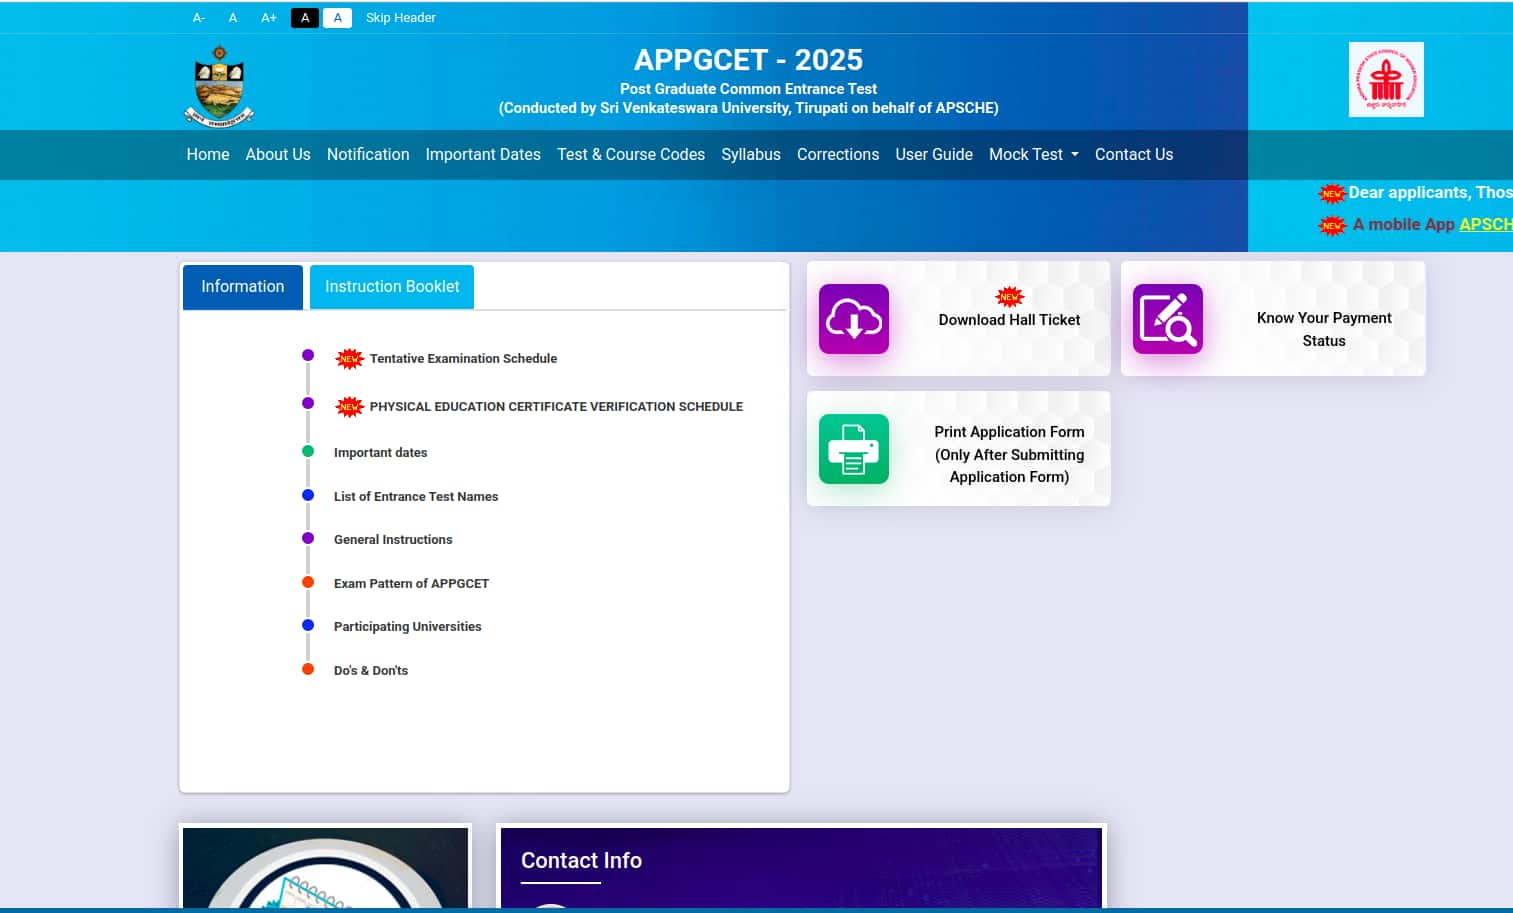1513x913 pixels.
Task: Click NEW badge above Download Hall Ticket
Action: coord(1010,297)
